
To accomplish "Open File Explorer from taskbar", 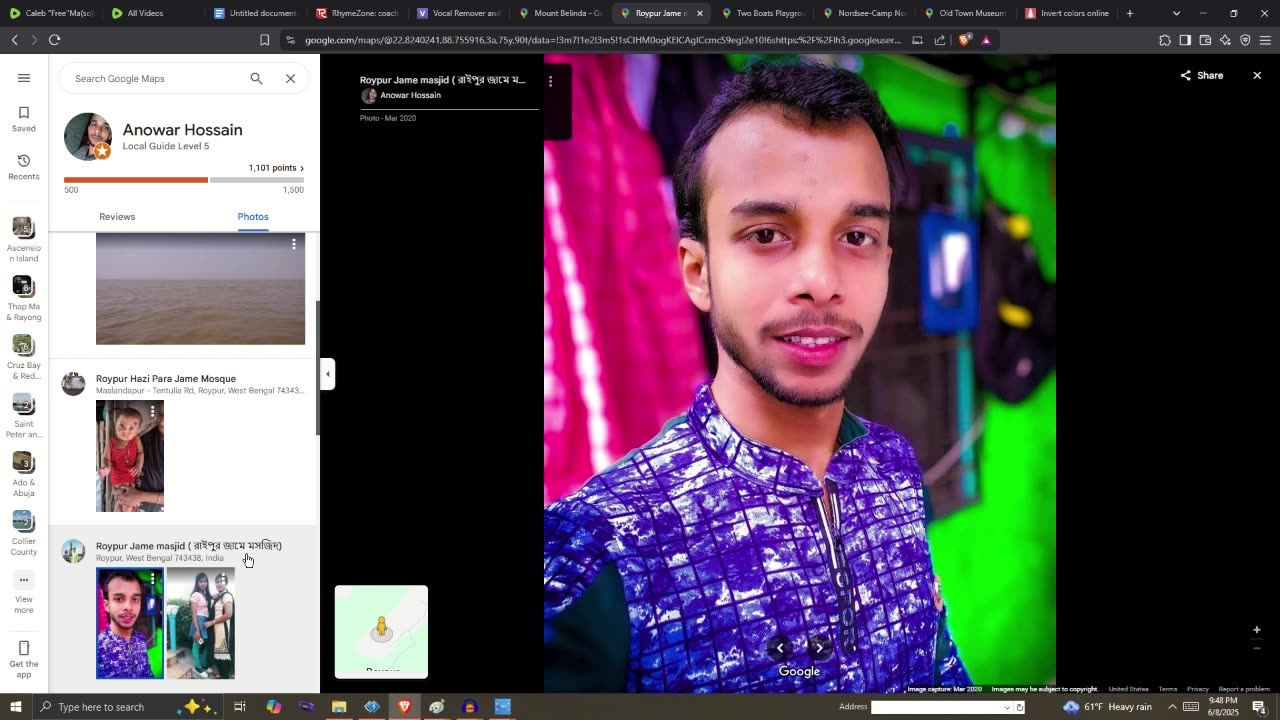I will click(339, 707).
